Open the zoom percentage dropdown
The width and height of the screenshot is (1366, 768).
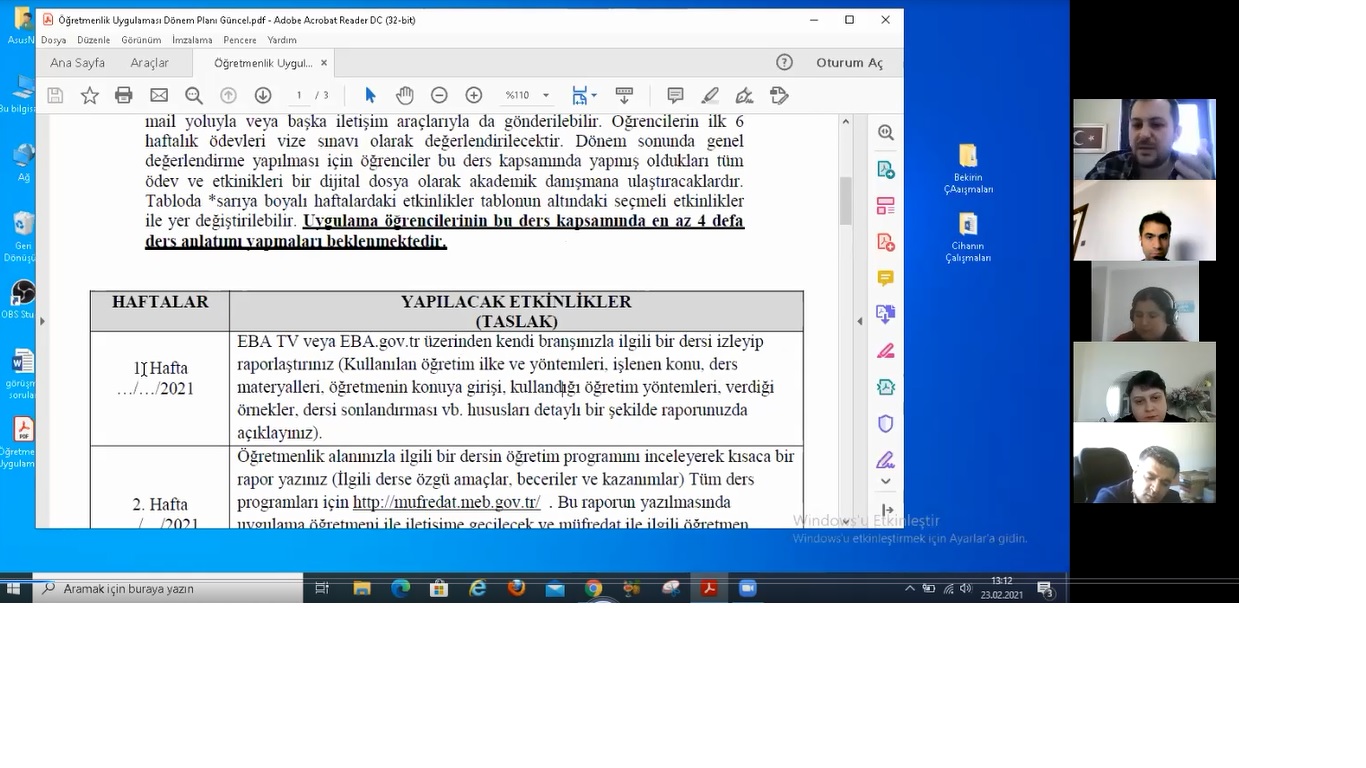546,95
